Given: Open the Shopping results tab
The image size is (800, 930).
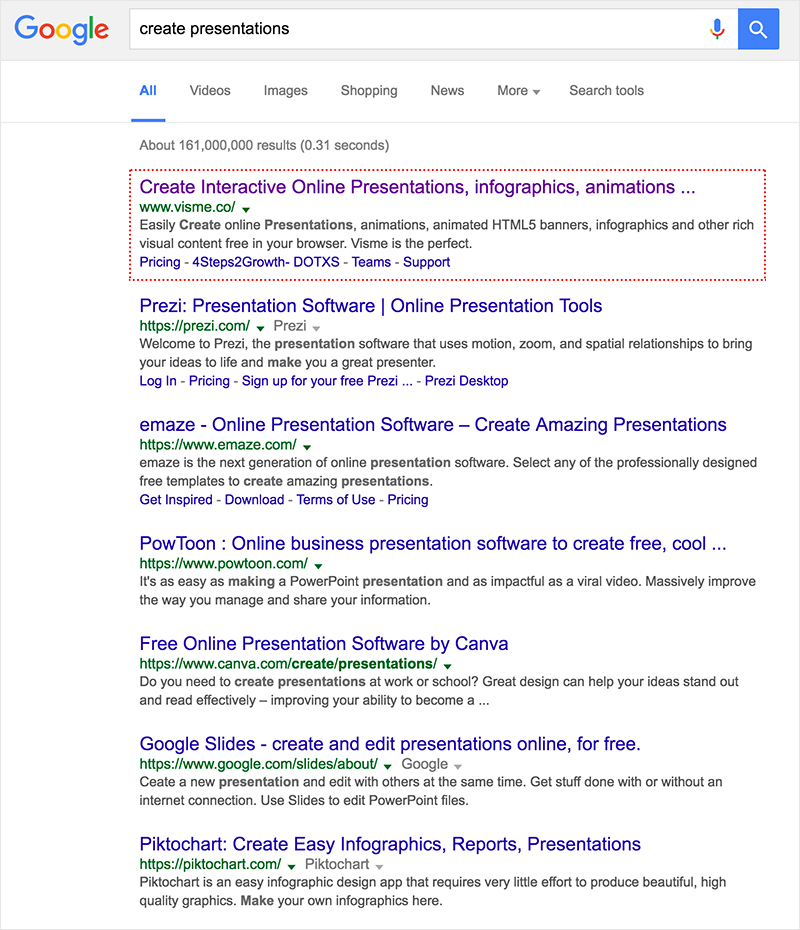Looking at the screenshot, I should 369,91.
